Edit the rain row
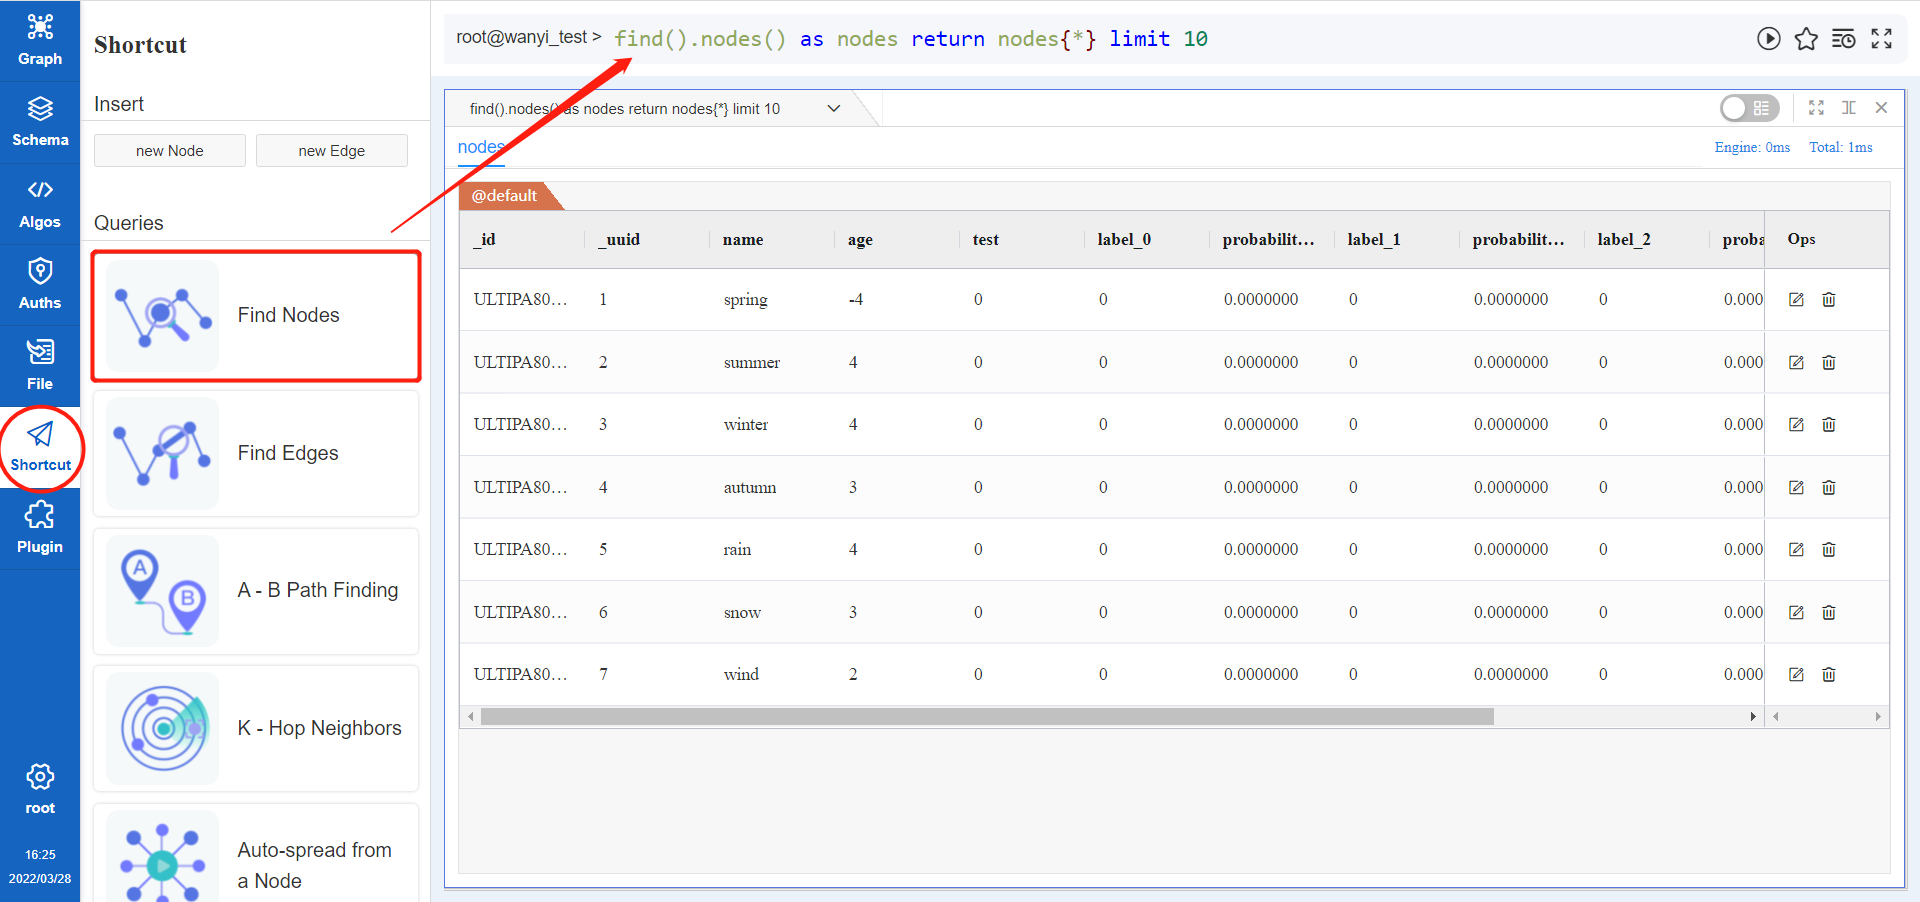1920x902 pixels. click(x=1796, y=550)
